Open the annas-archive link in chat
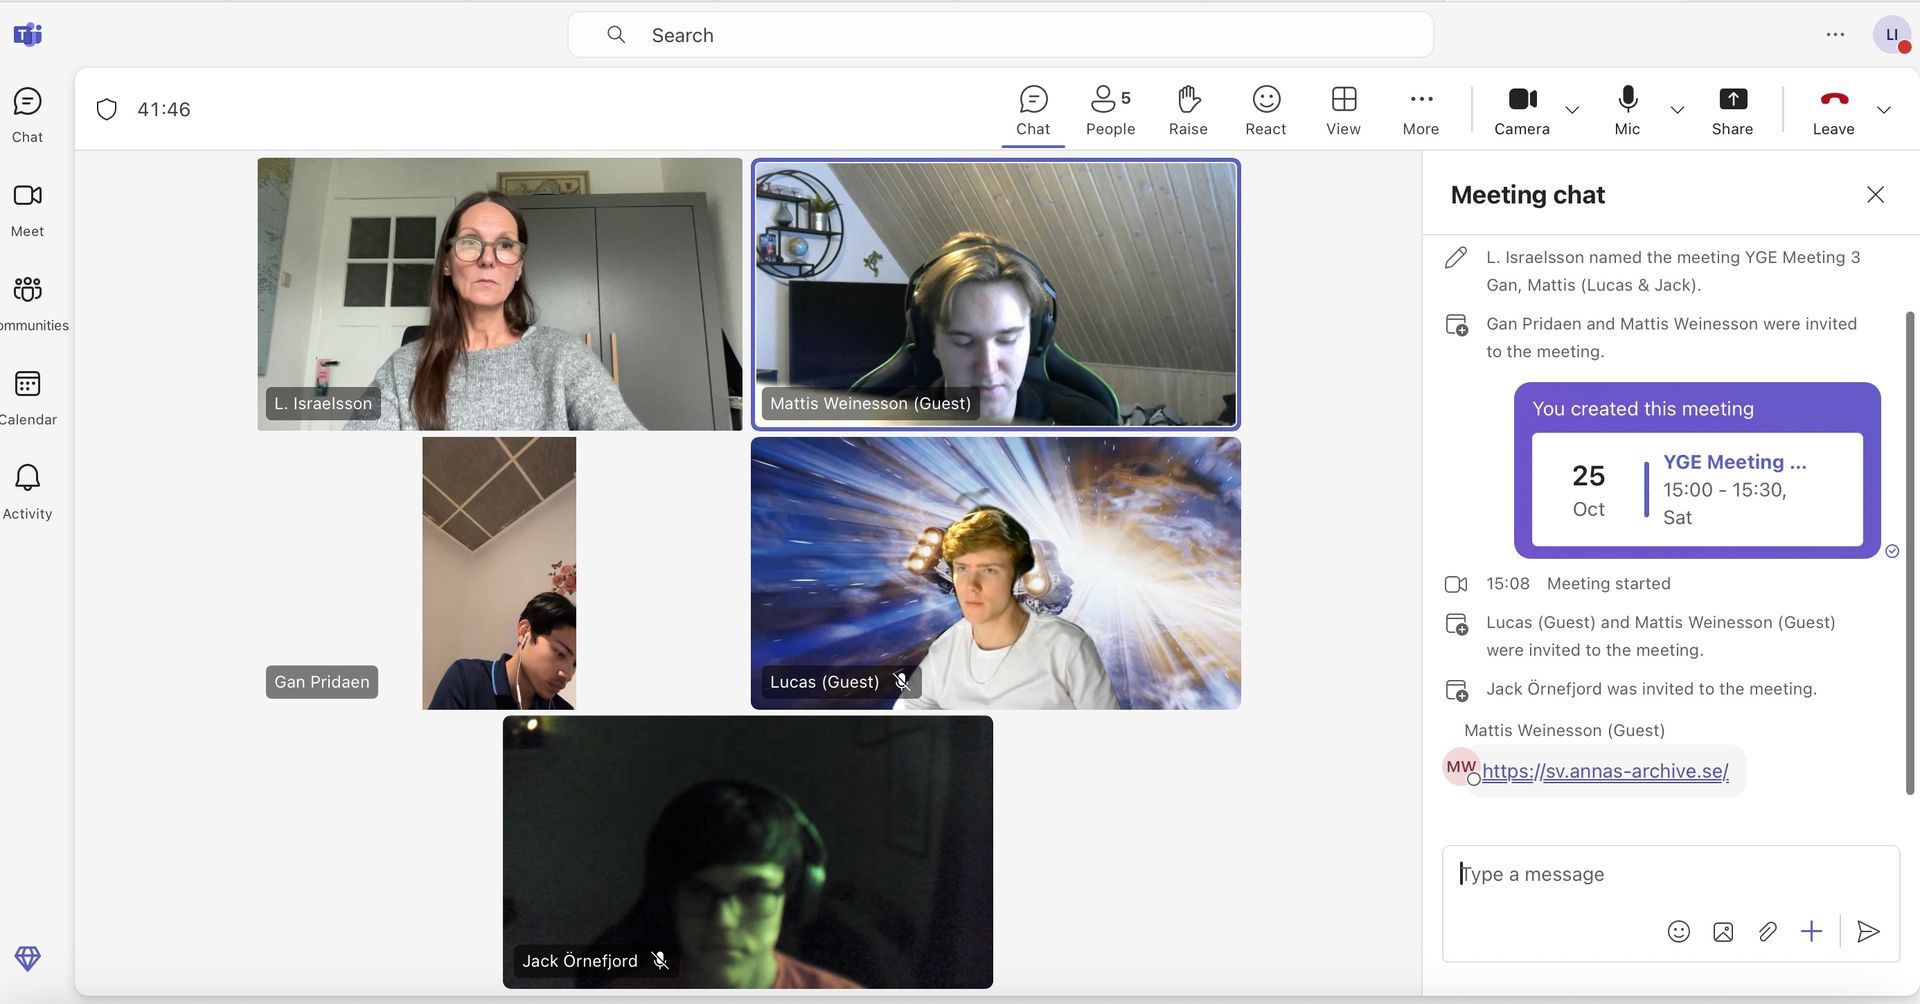Viewport: 1920px width, 1004px height. click(x=1604, y=771)
